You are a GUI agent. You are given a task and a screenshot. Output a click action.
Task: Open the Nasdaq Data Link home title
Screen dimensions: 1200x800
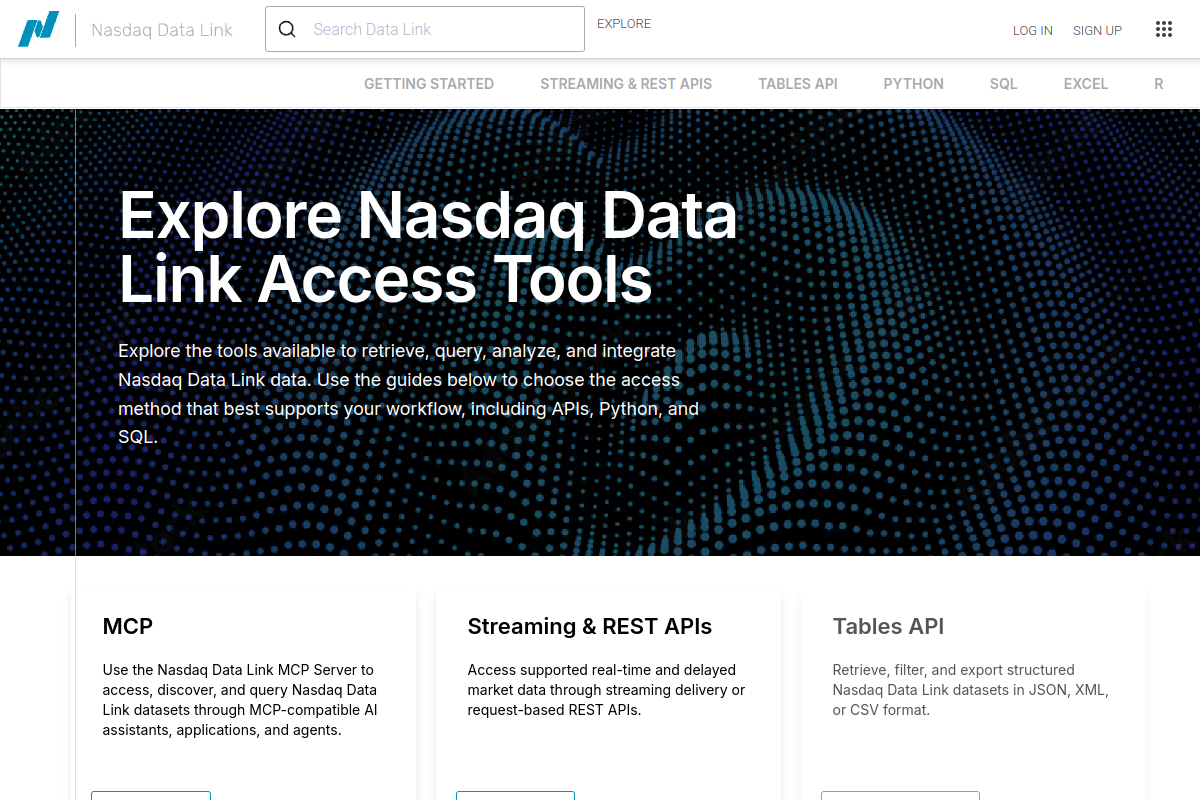pyautogui.click(x=162, y=30)
